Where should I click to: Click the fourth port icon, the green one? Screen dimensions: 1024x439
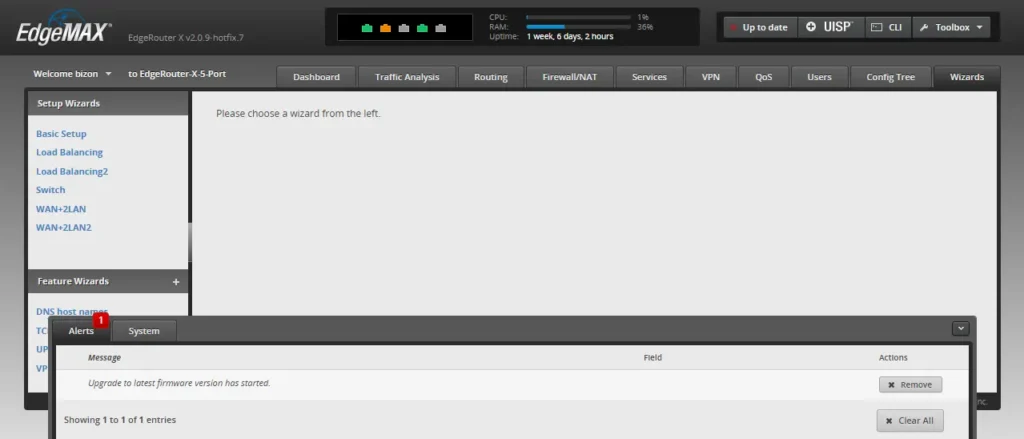coord(422,28)
